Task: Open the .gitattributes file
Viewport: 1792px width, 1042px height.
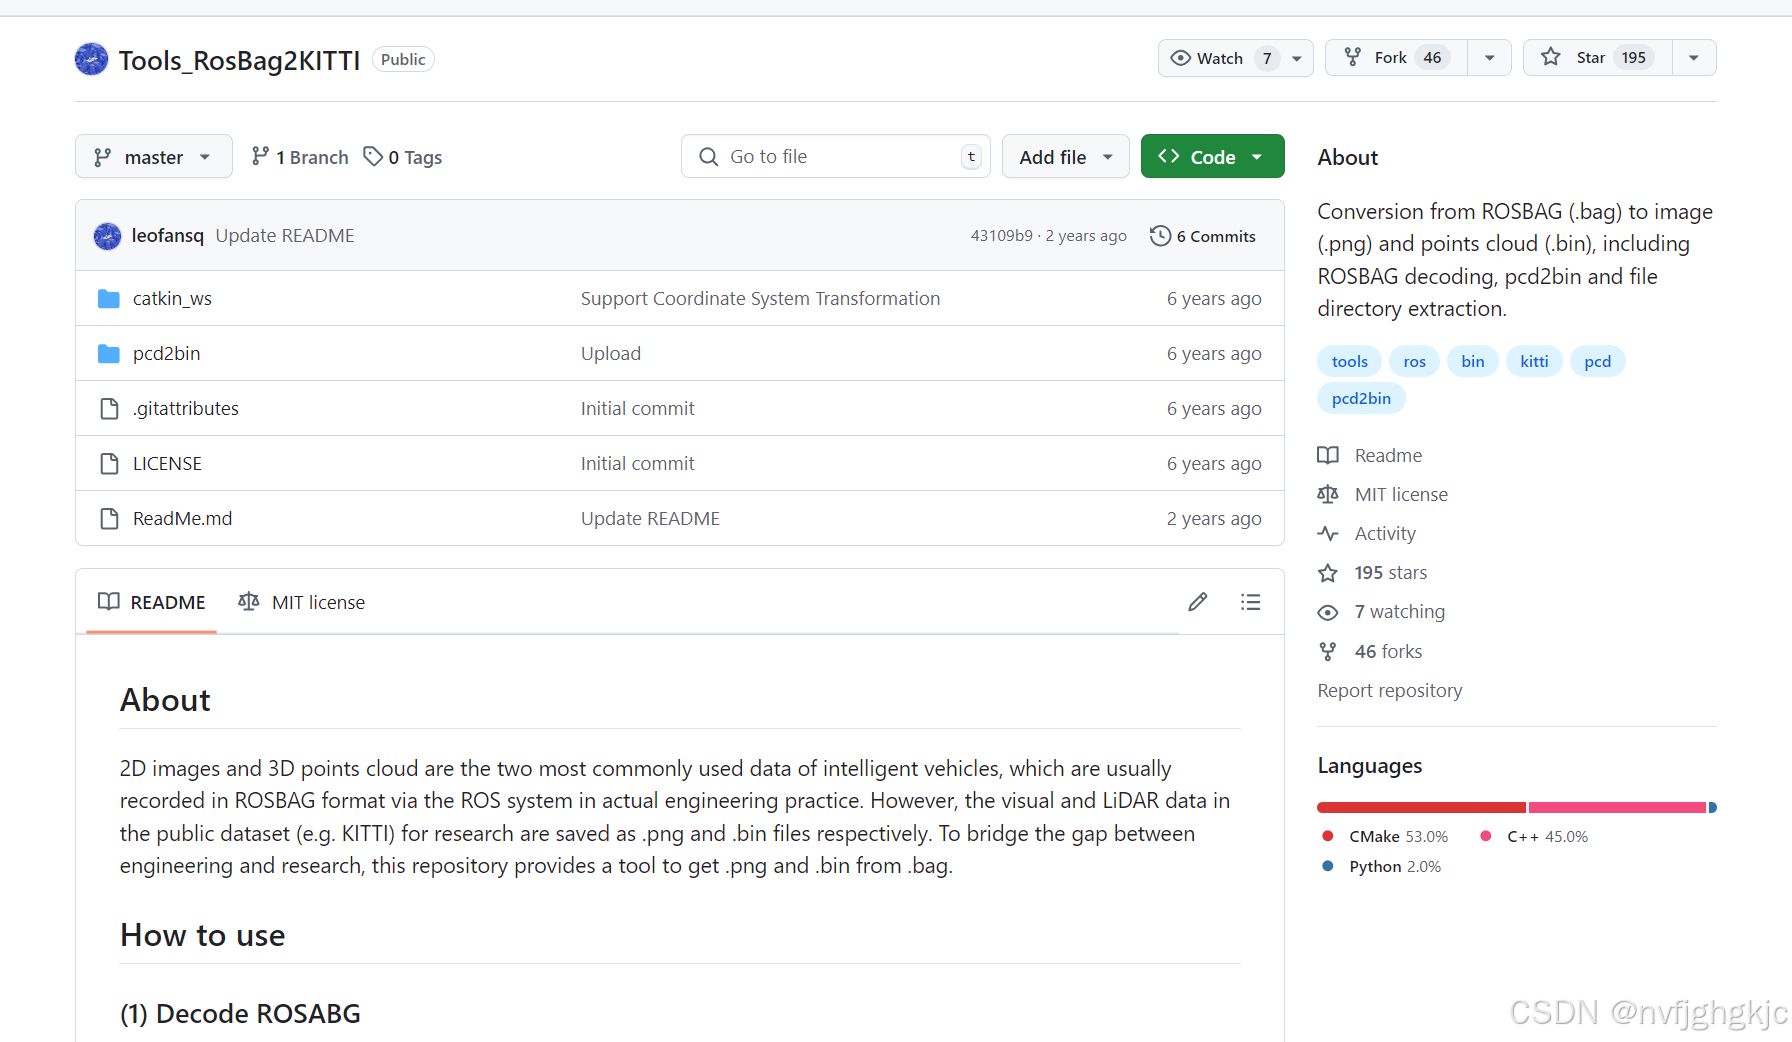Action: pyautogui.click(x=186, y=409)
